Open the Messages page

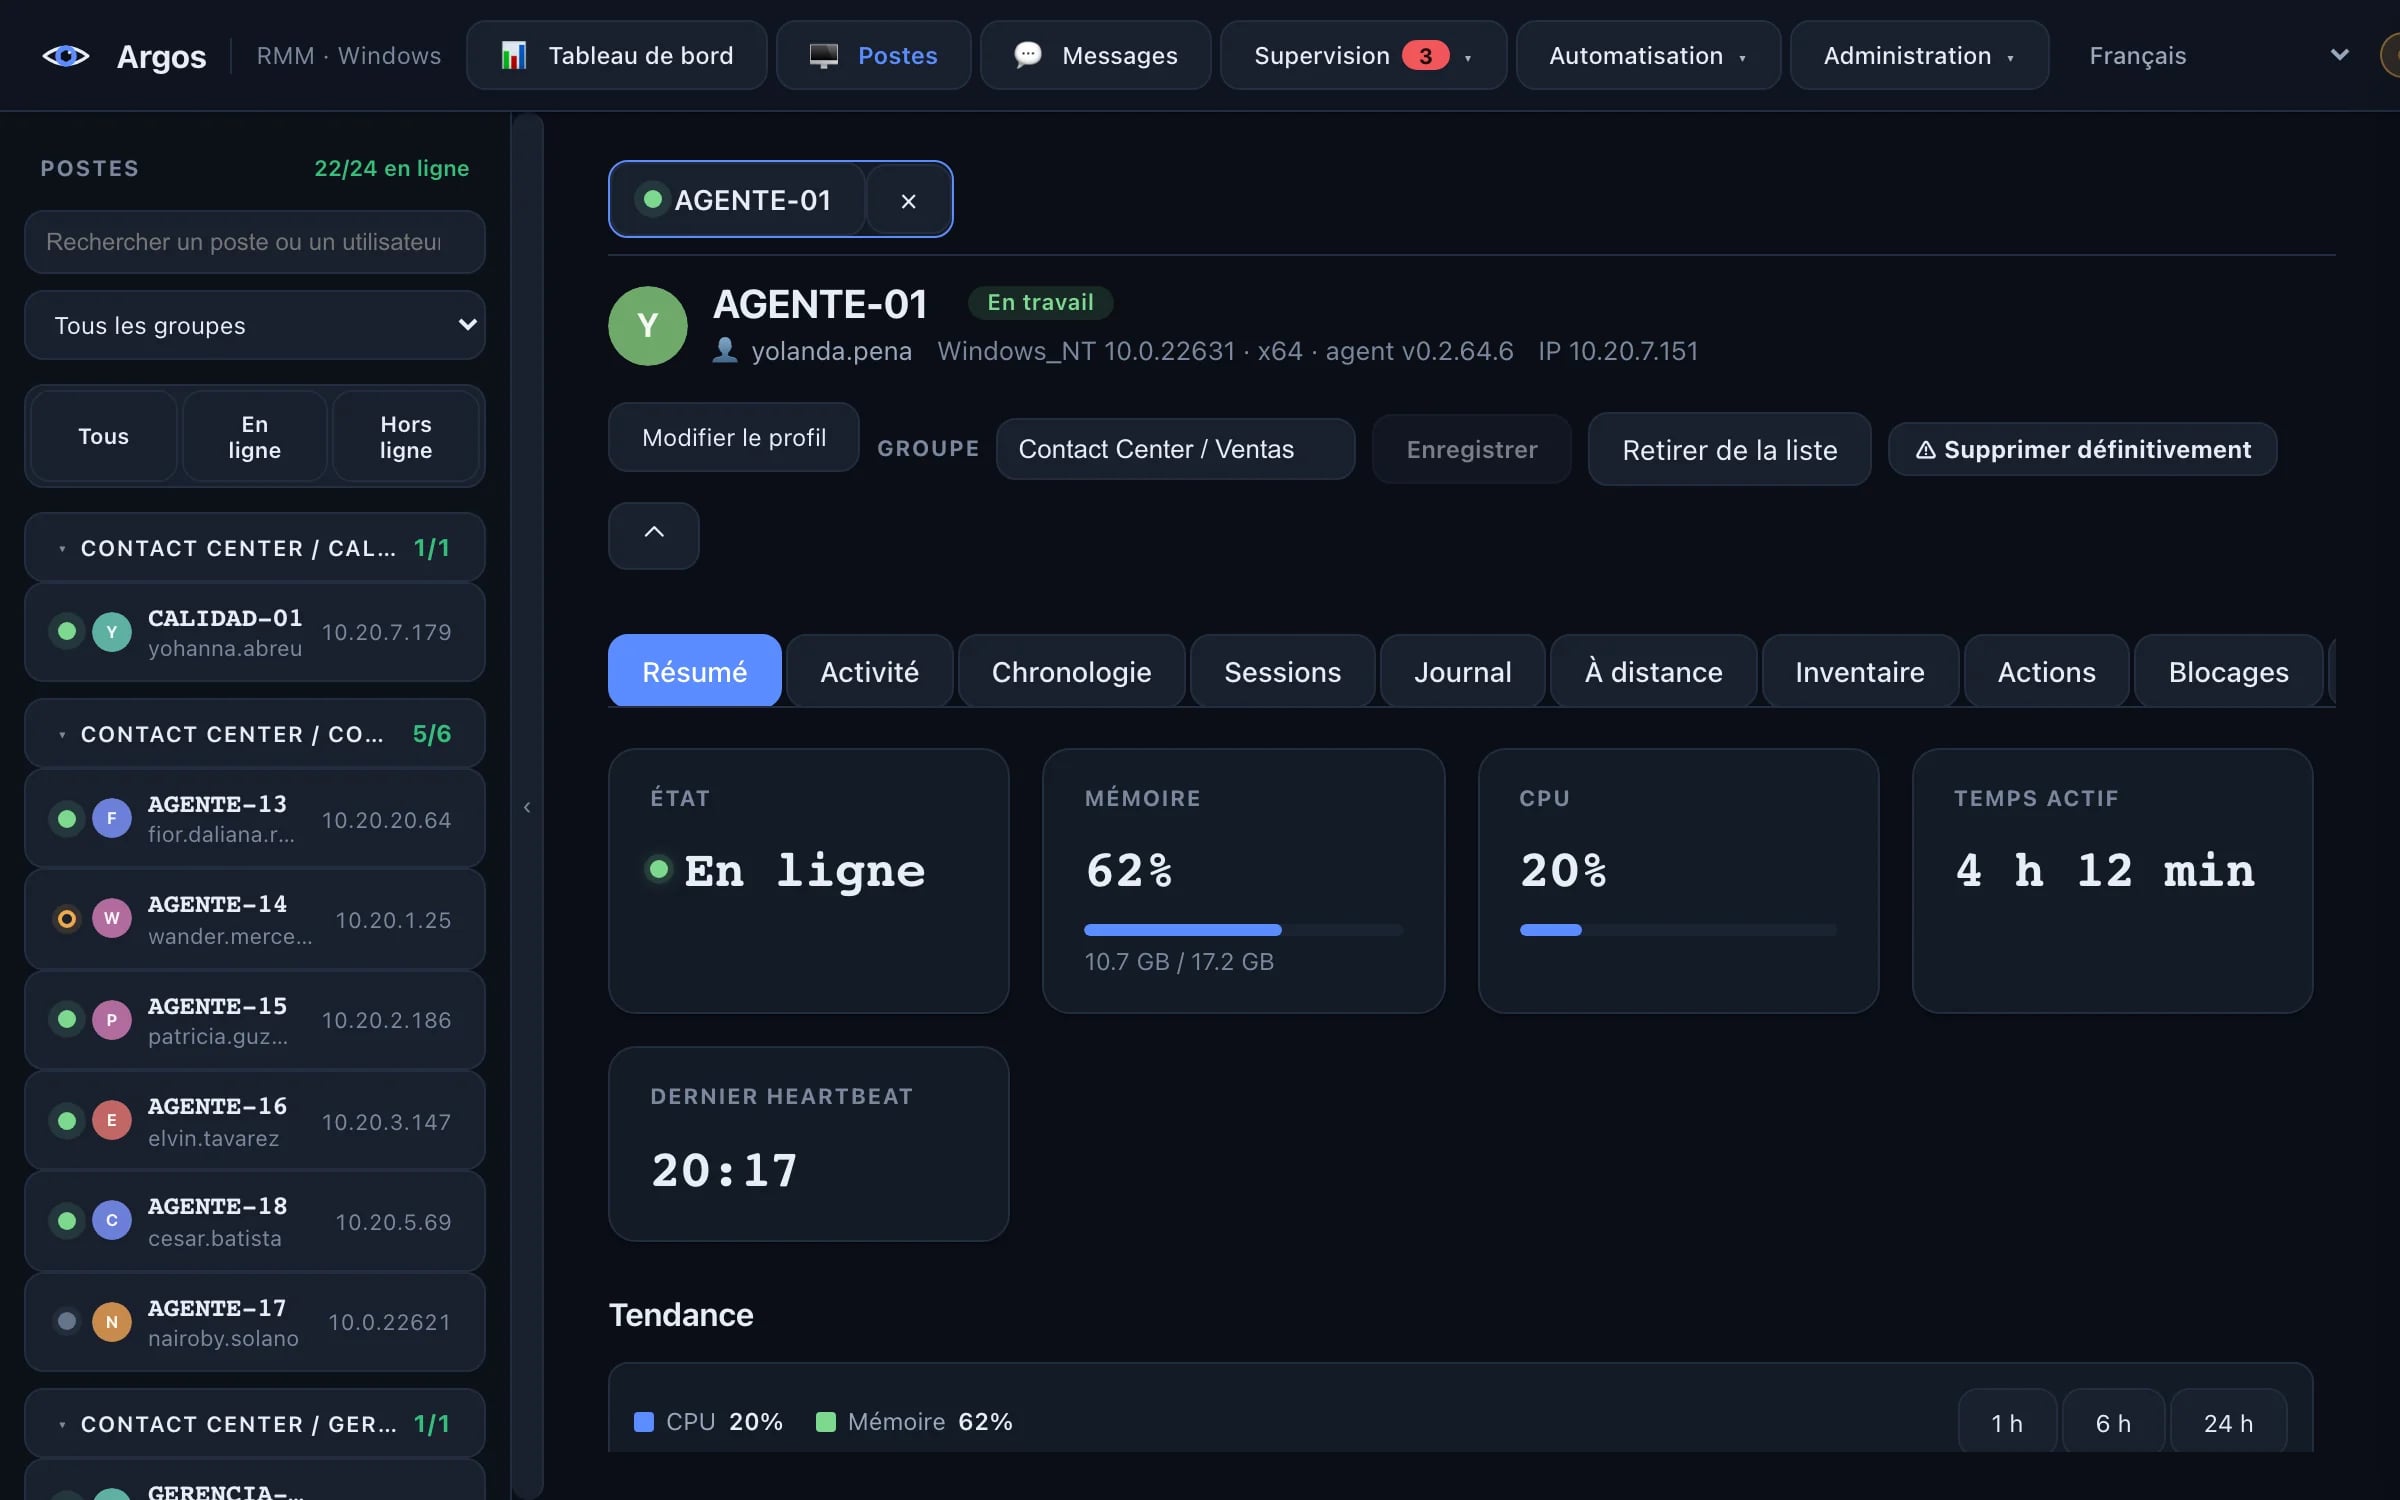pos(1096,55)
